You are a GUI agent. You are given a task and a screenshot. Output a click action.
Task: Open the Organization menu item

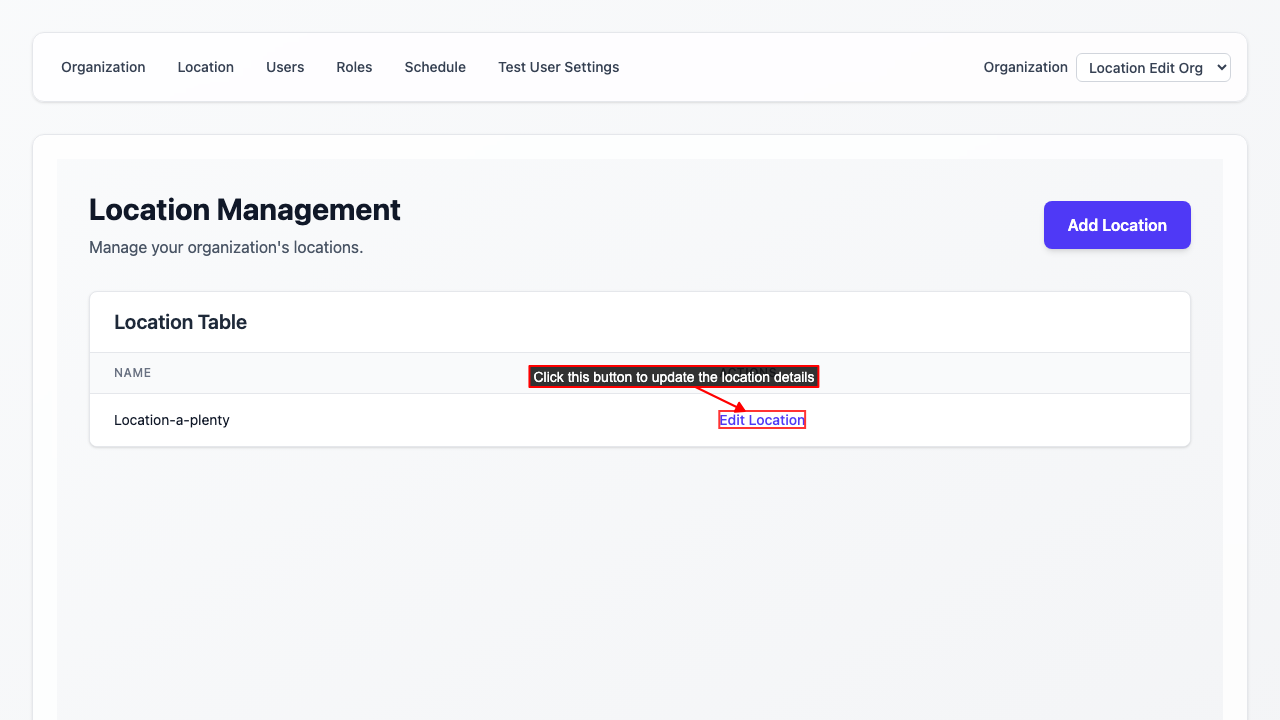coord(103,67)
